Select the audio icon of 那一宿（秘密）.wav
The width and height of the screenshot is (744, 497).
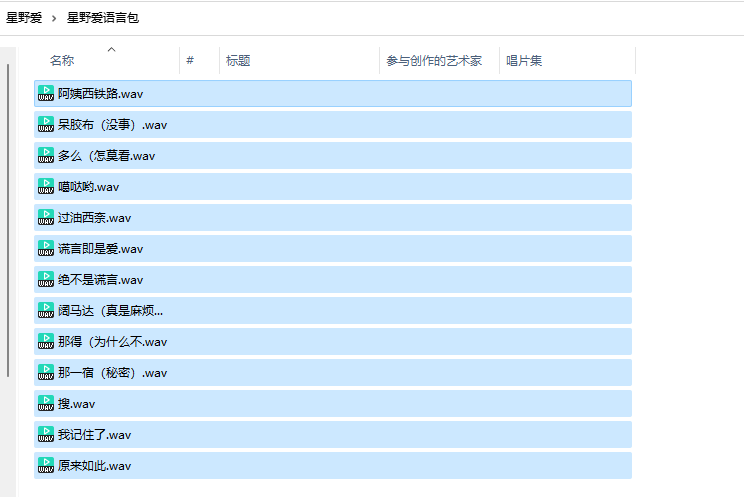tap(46, 372)
